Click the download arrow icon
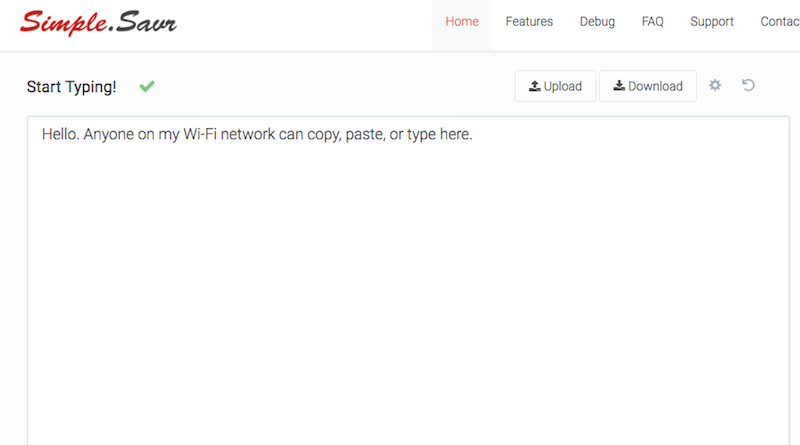 click(619, 86)
